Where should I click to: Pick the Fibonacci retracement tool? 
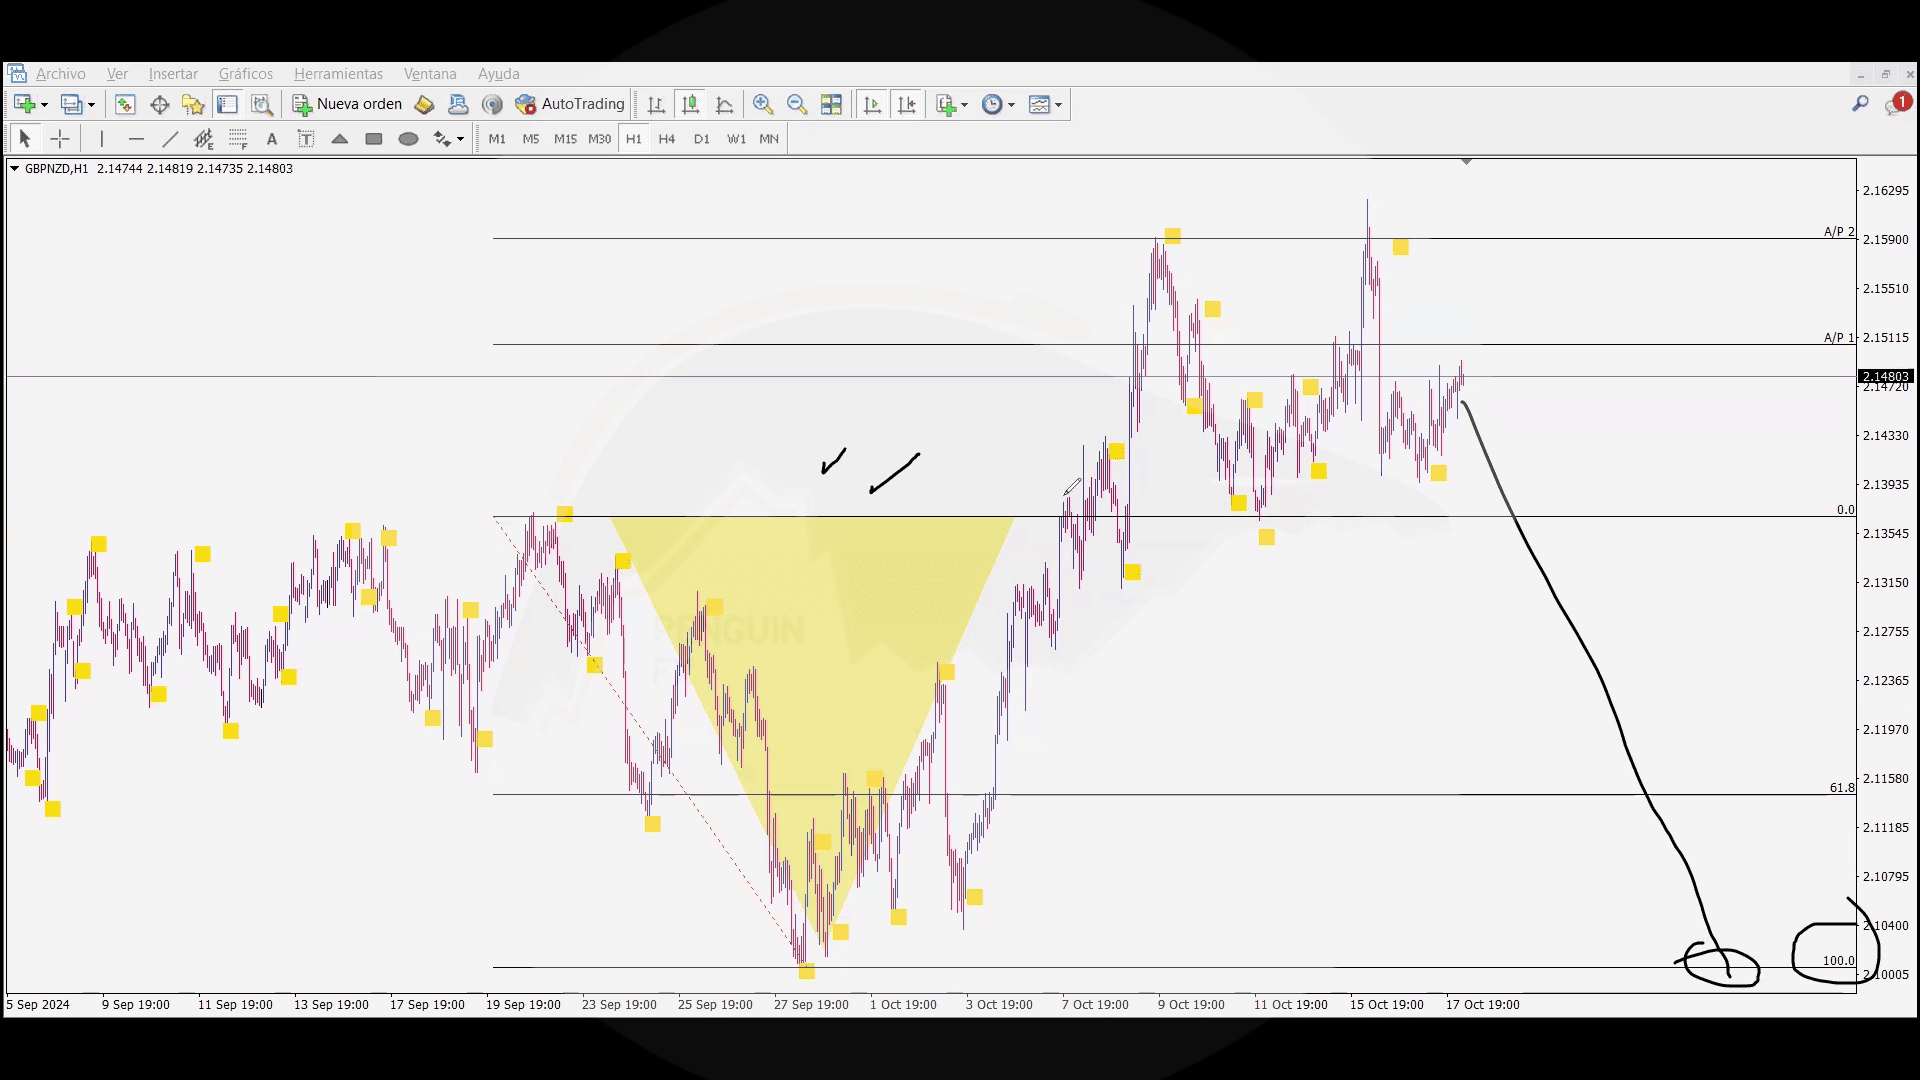coord(238,139)
